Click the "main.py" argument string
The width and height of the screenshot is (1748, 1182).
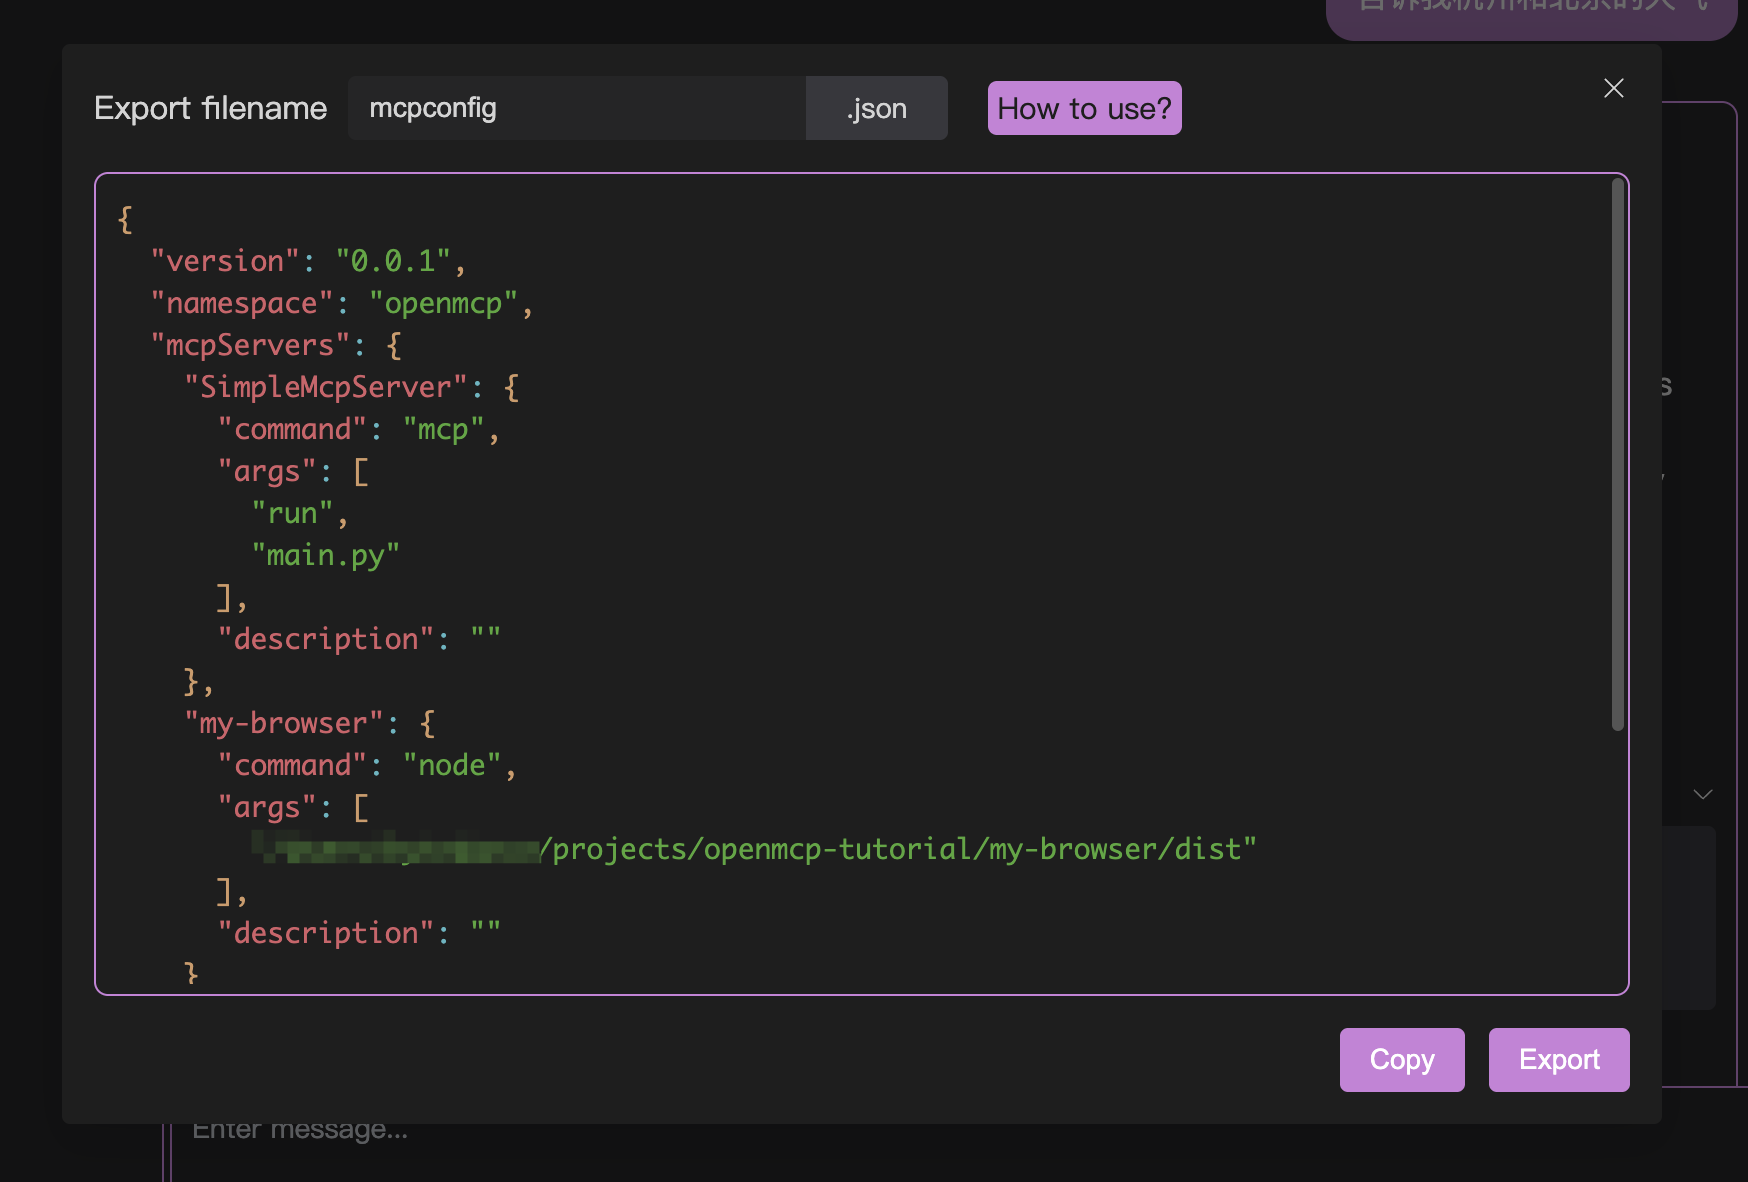coord(325,555)
